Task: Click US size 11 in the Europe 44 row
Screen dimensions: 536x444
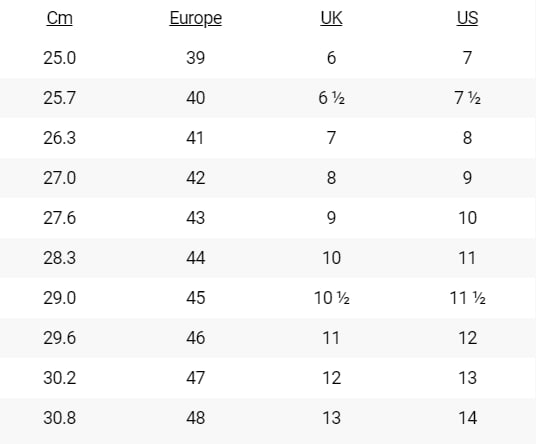Action: 467,258
